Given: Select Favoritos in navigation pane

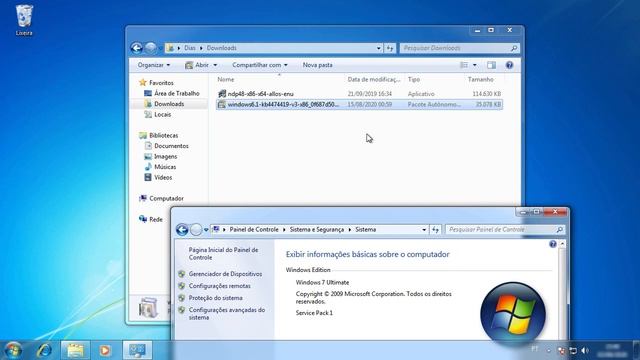Looking at the screenshot, I should coord(157,82).
